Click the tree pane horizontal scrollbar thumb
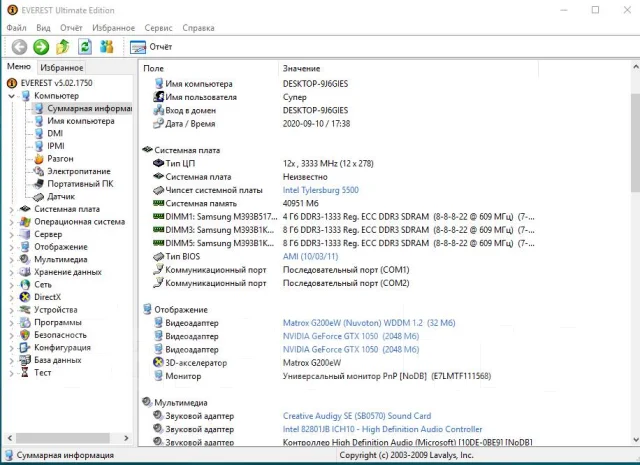The height and width of the screenshot is (465, 640). click(x=63, y=438)
